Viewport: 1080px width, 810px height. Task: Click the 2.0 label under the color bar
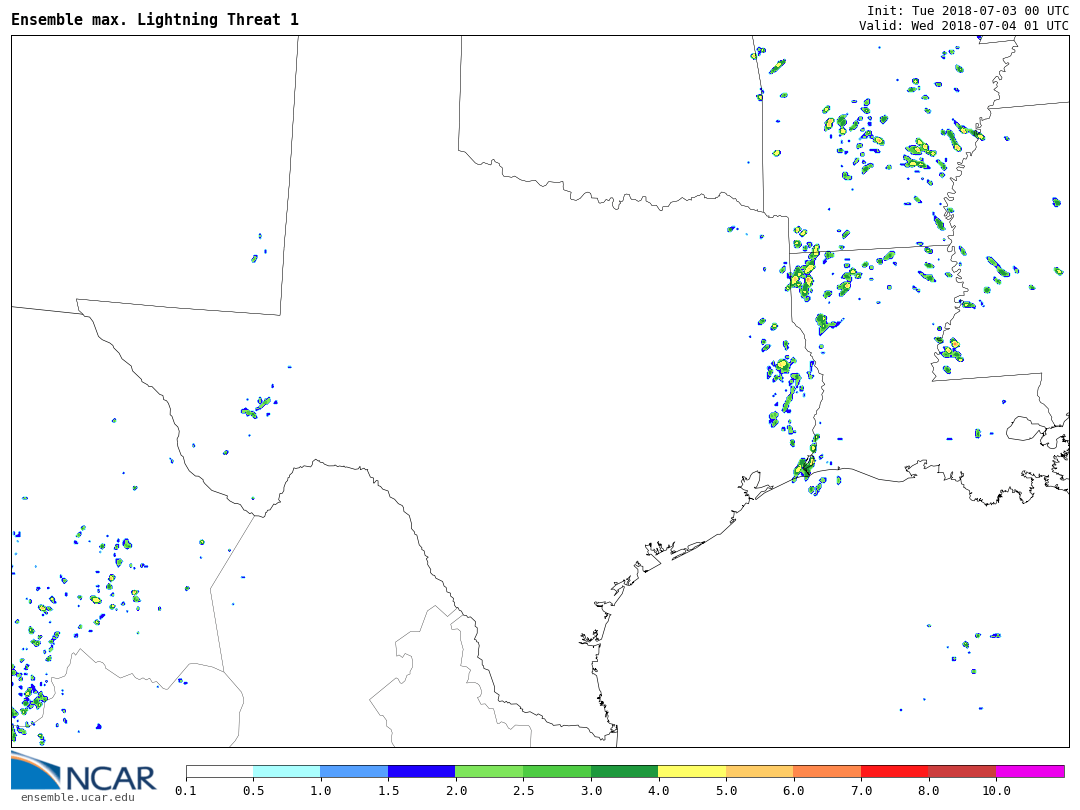(x=456, y=791)
